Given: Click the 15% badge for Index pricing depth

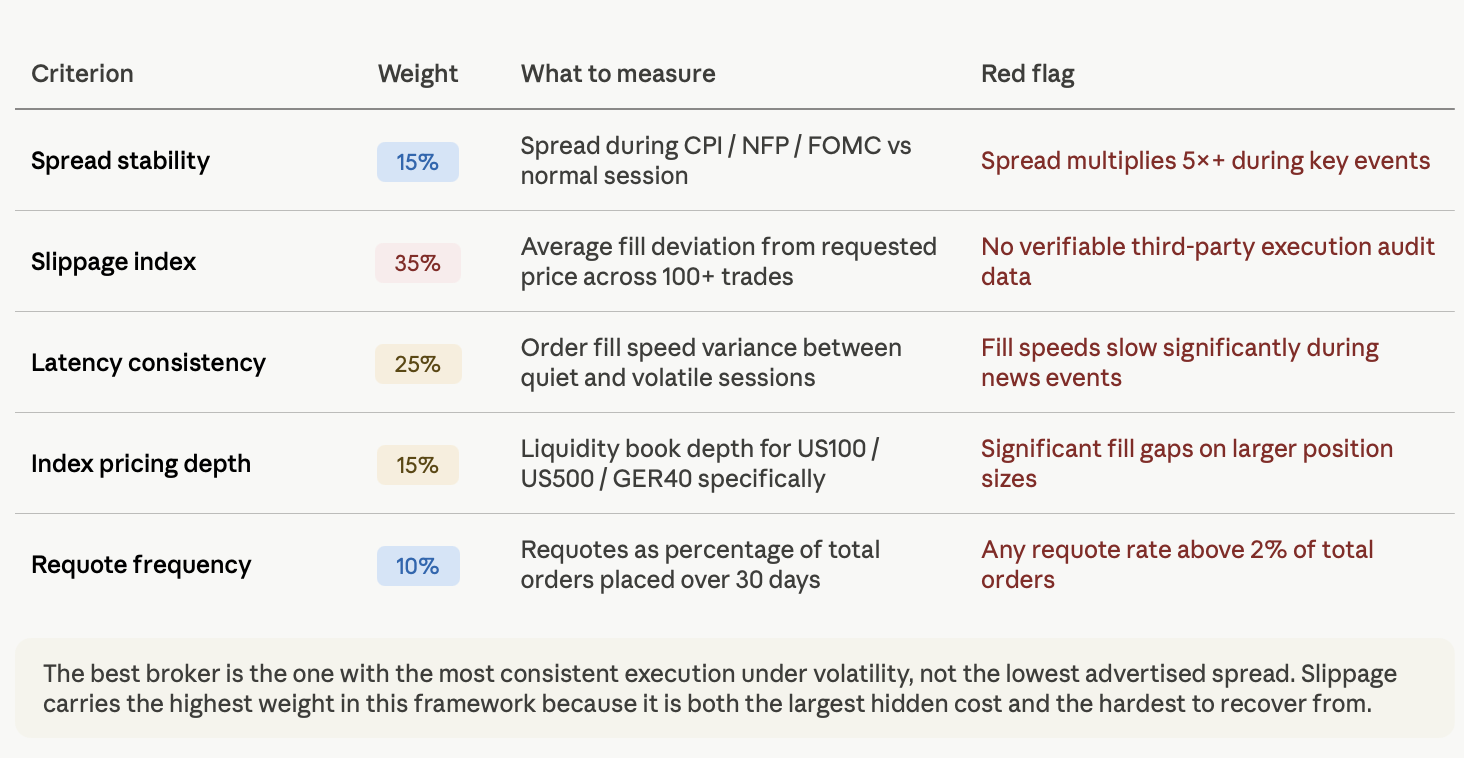Looking at the screenshot, I should 418,465.
